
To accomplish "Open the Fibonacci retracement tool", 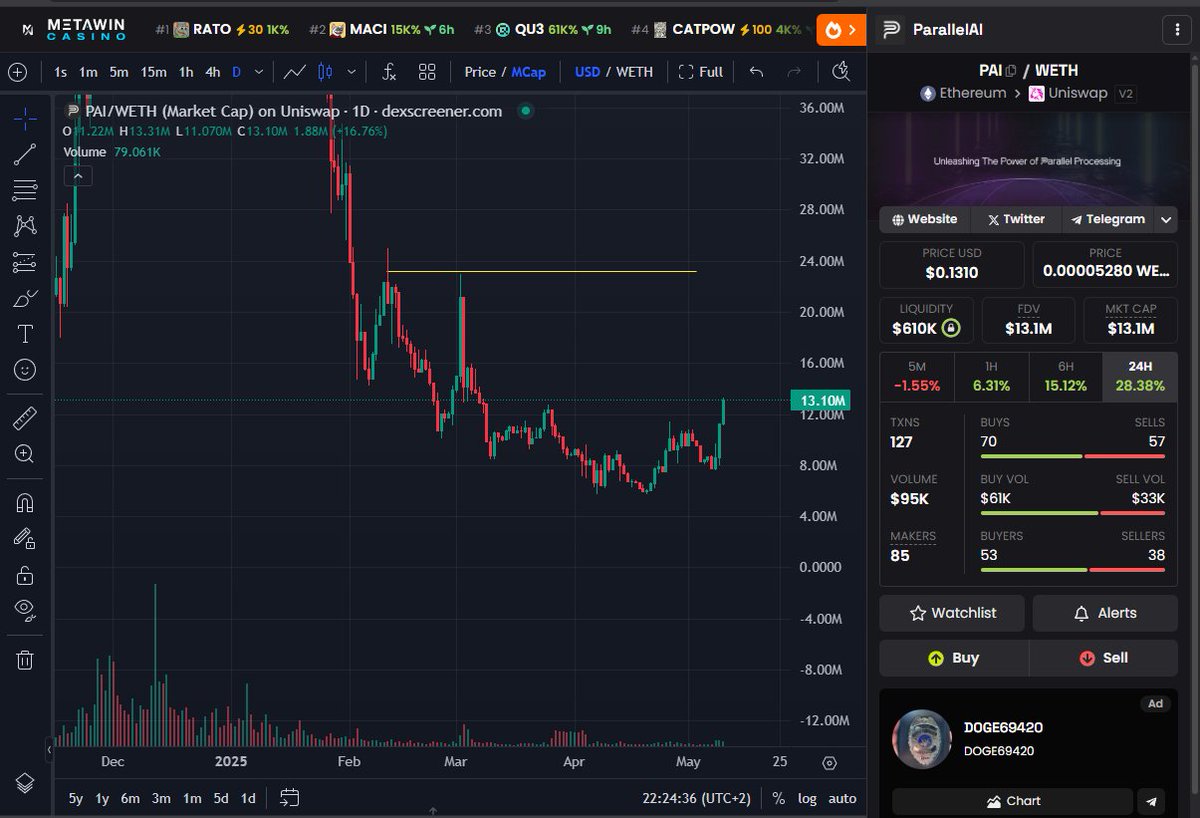I will pos(25,190).
